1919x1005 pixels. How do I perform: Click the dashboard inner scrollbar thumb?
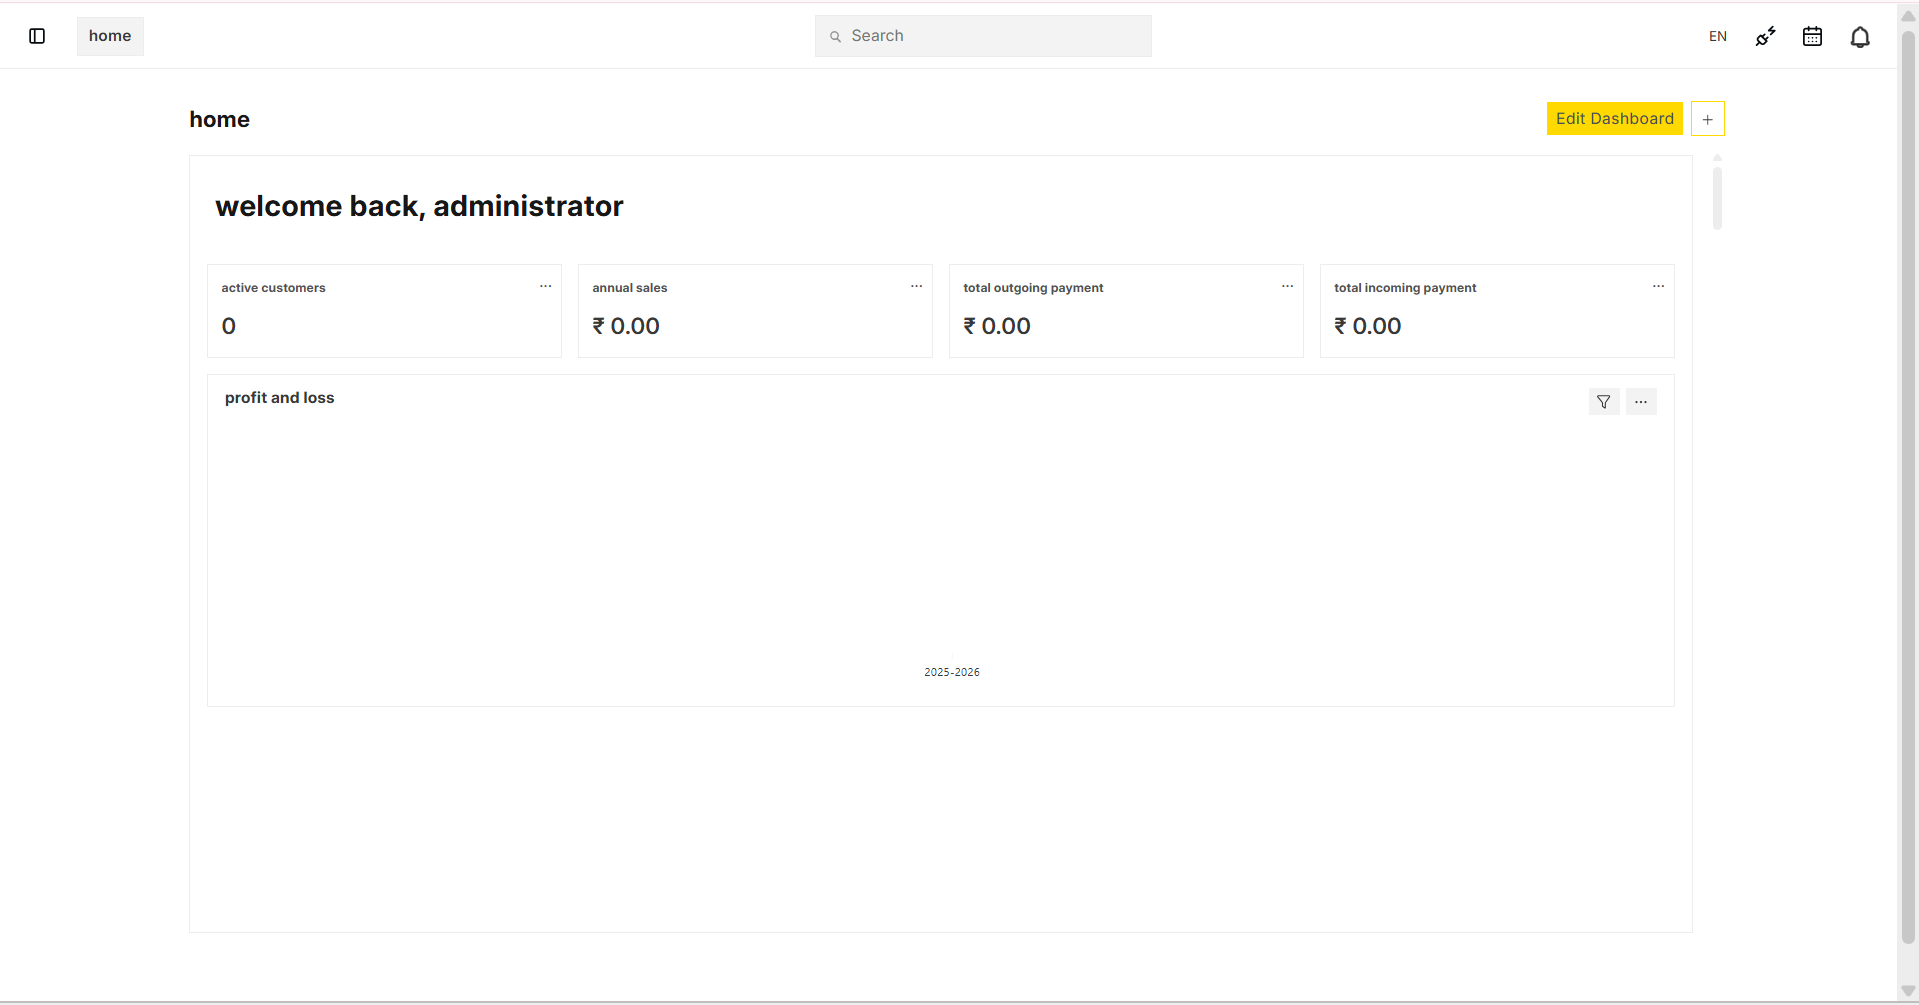[1717, 198]
